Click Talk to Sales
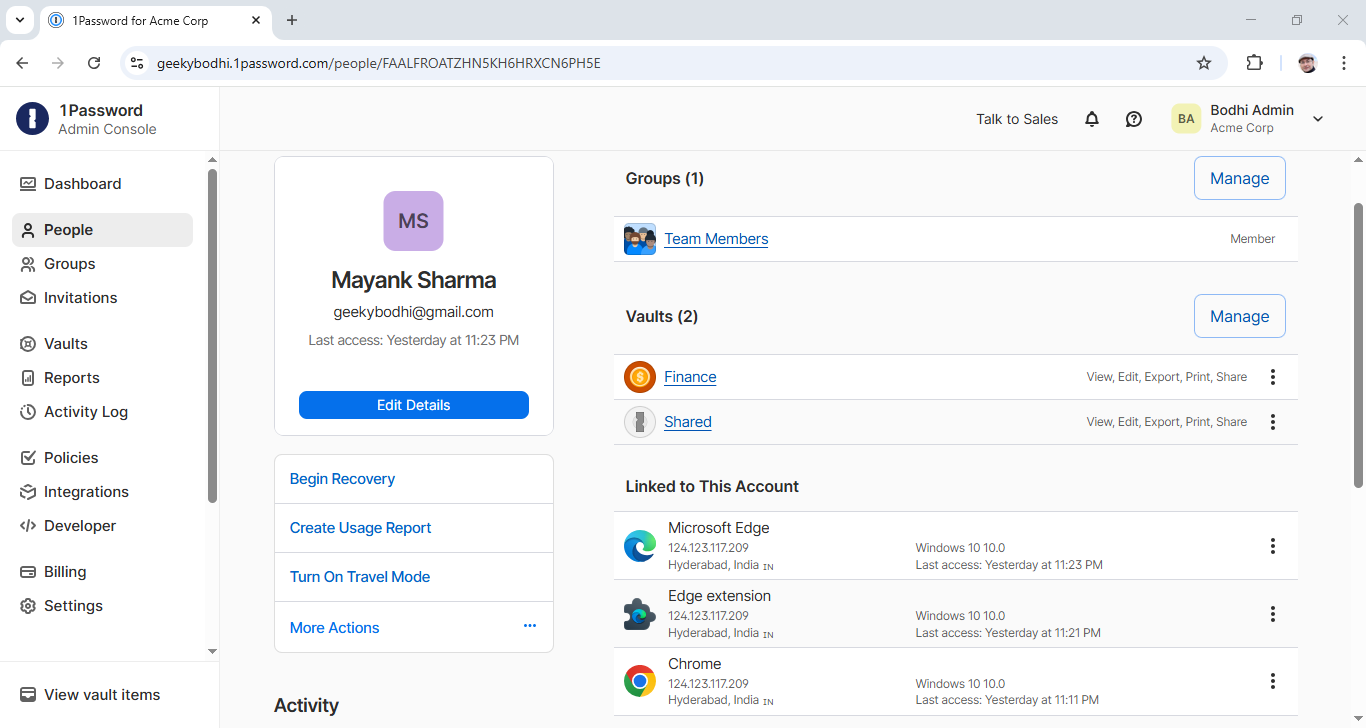This screenshot has height=728, width=1366. [x=1017, y=119]
